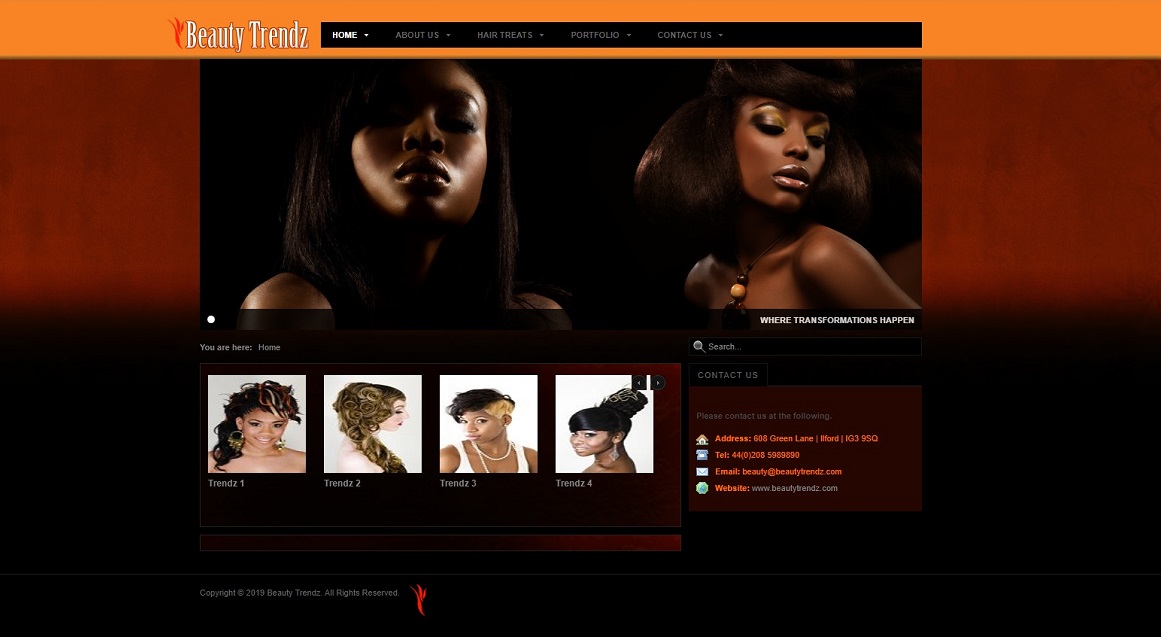
Task: Click the house icon beside Address
Action: pos(702,439)
